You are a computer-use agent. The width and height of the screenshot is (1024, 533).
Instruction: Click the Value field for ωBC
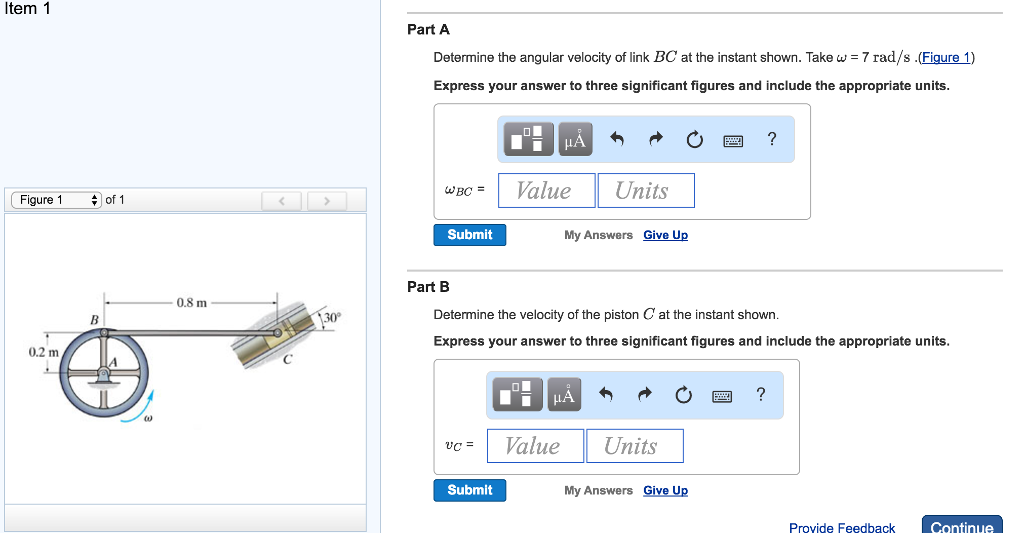(544, 191)
